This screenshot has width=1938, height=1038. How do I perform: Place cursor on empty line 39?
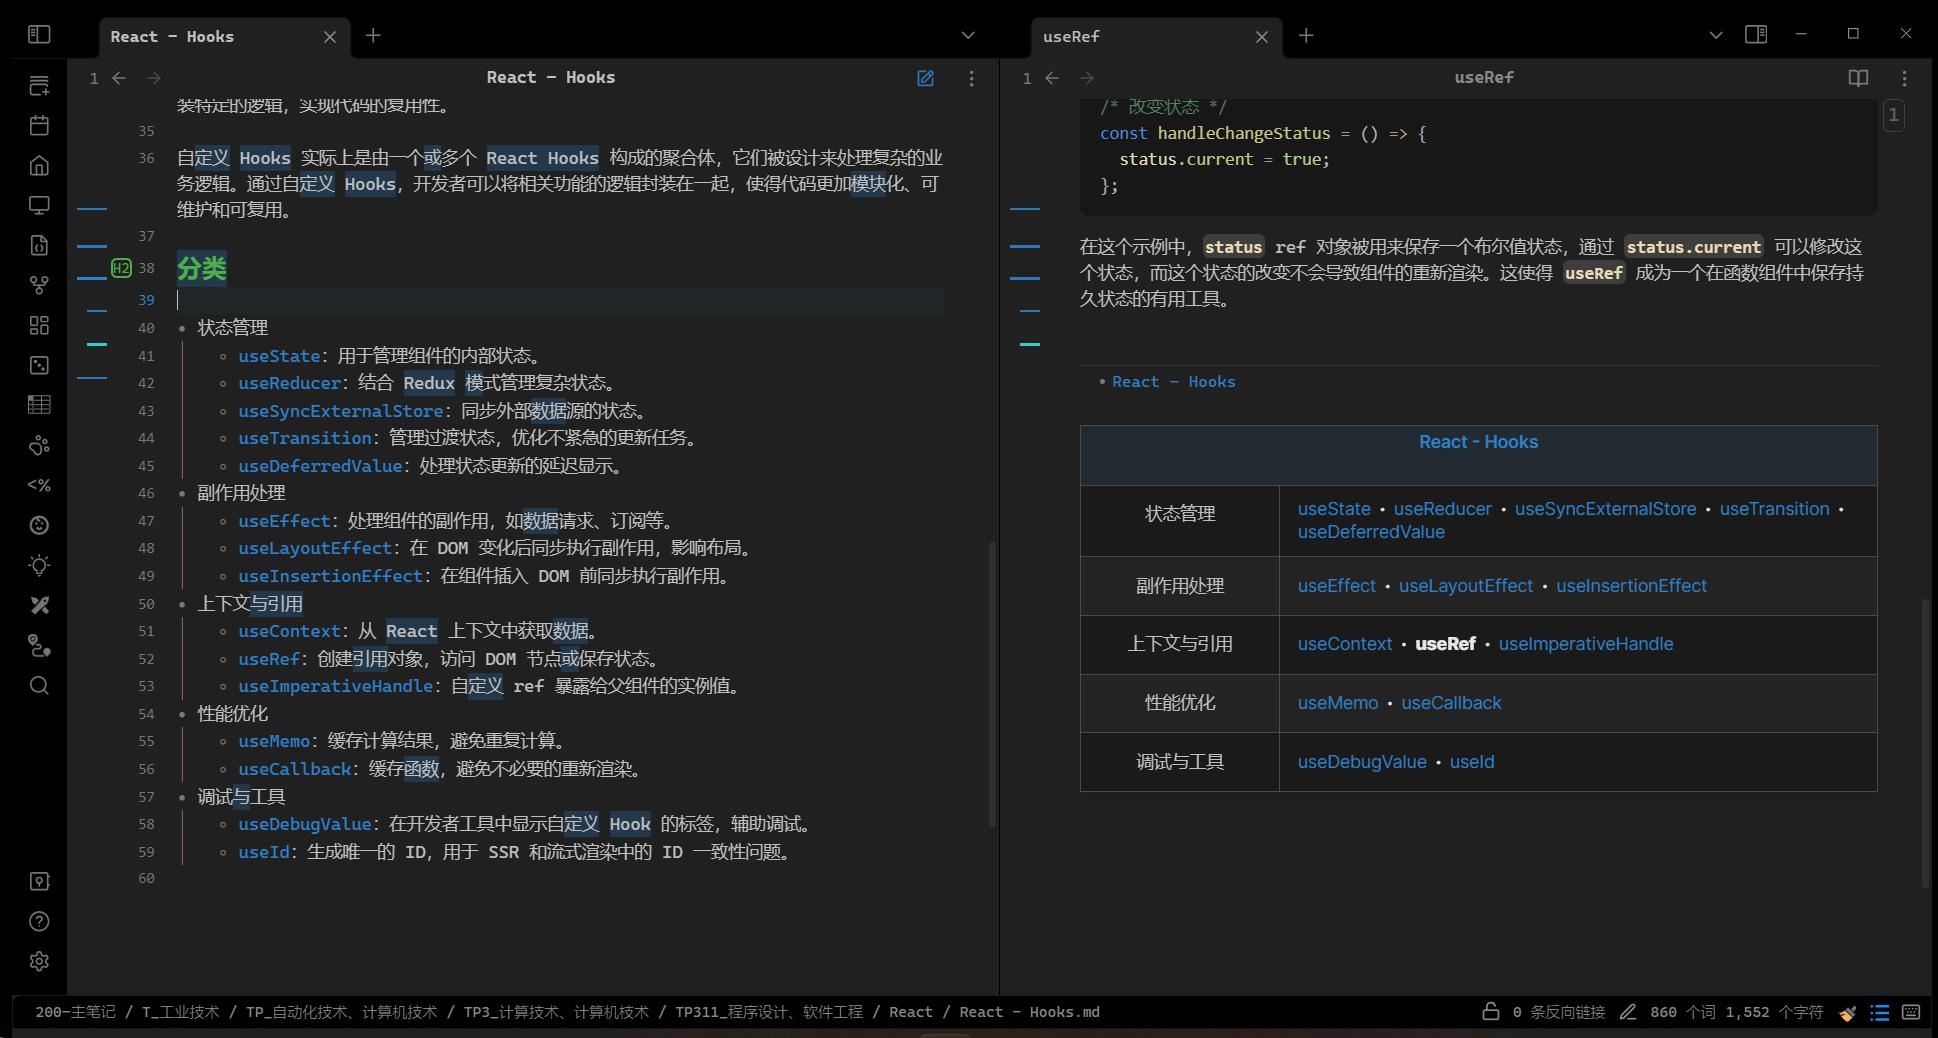pos(560,300)
